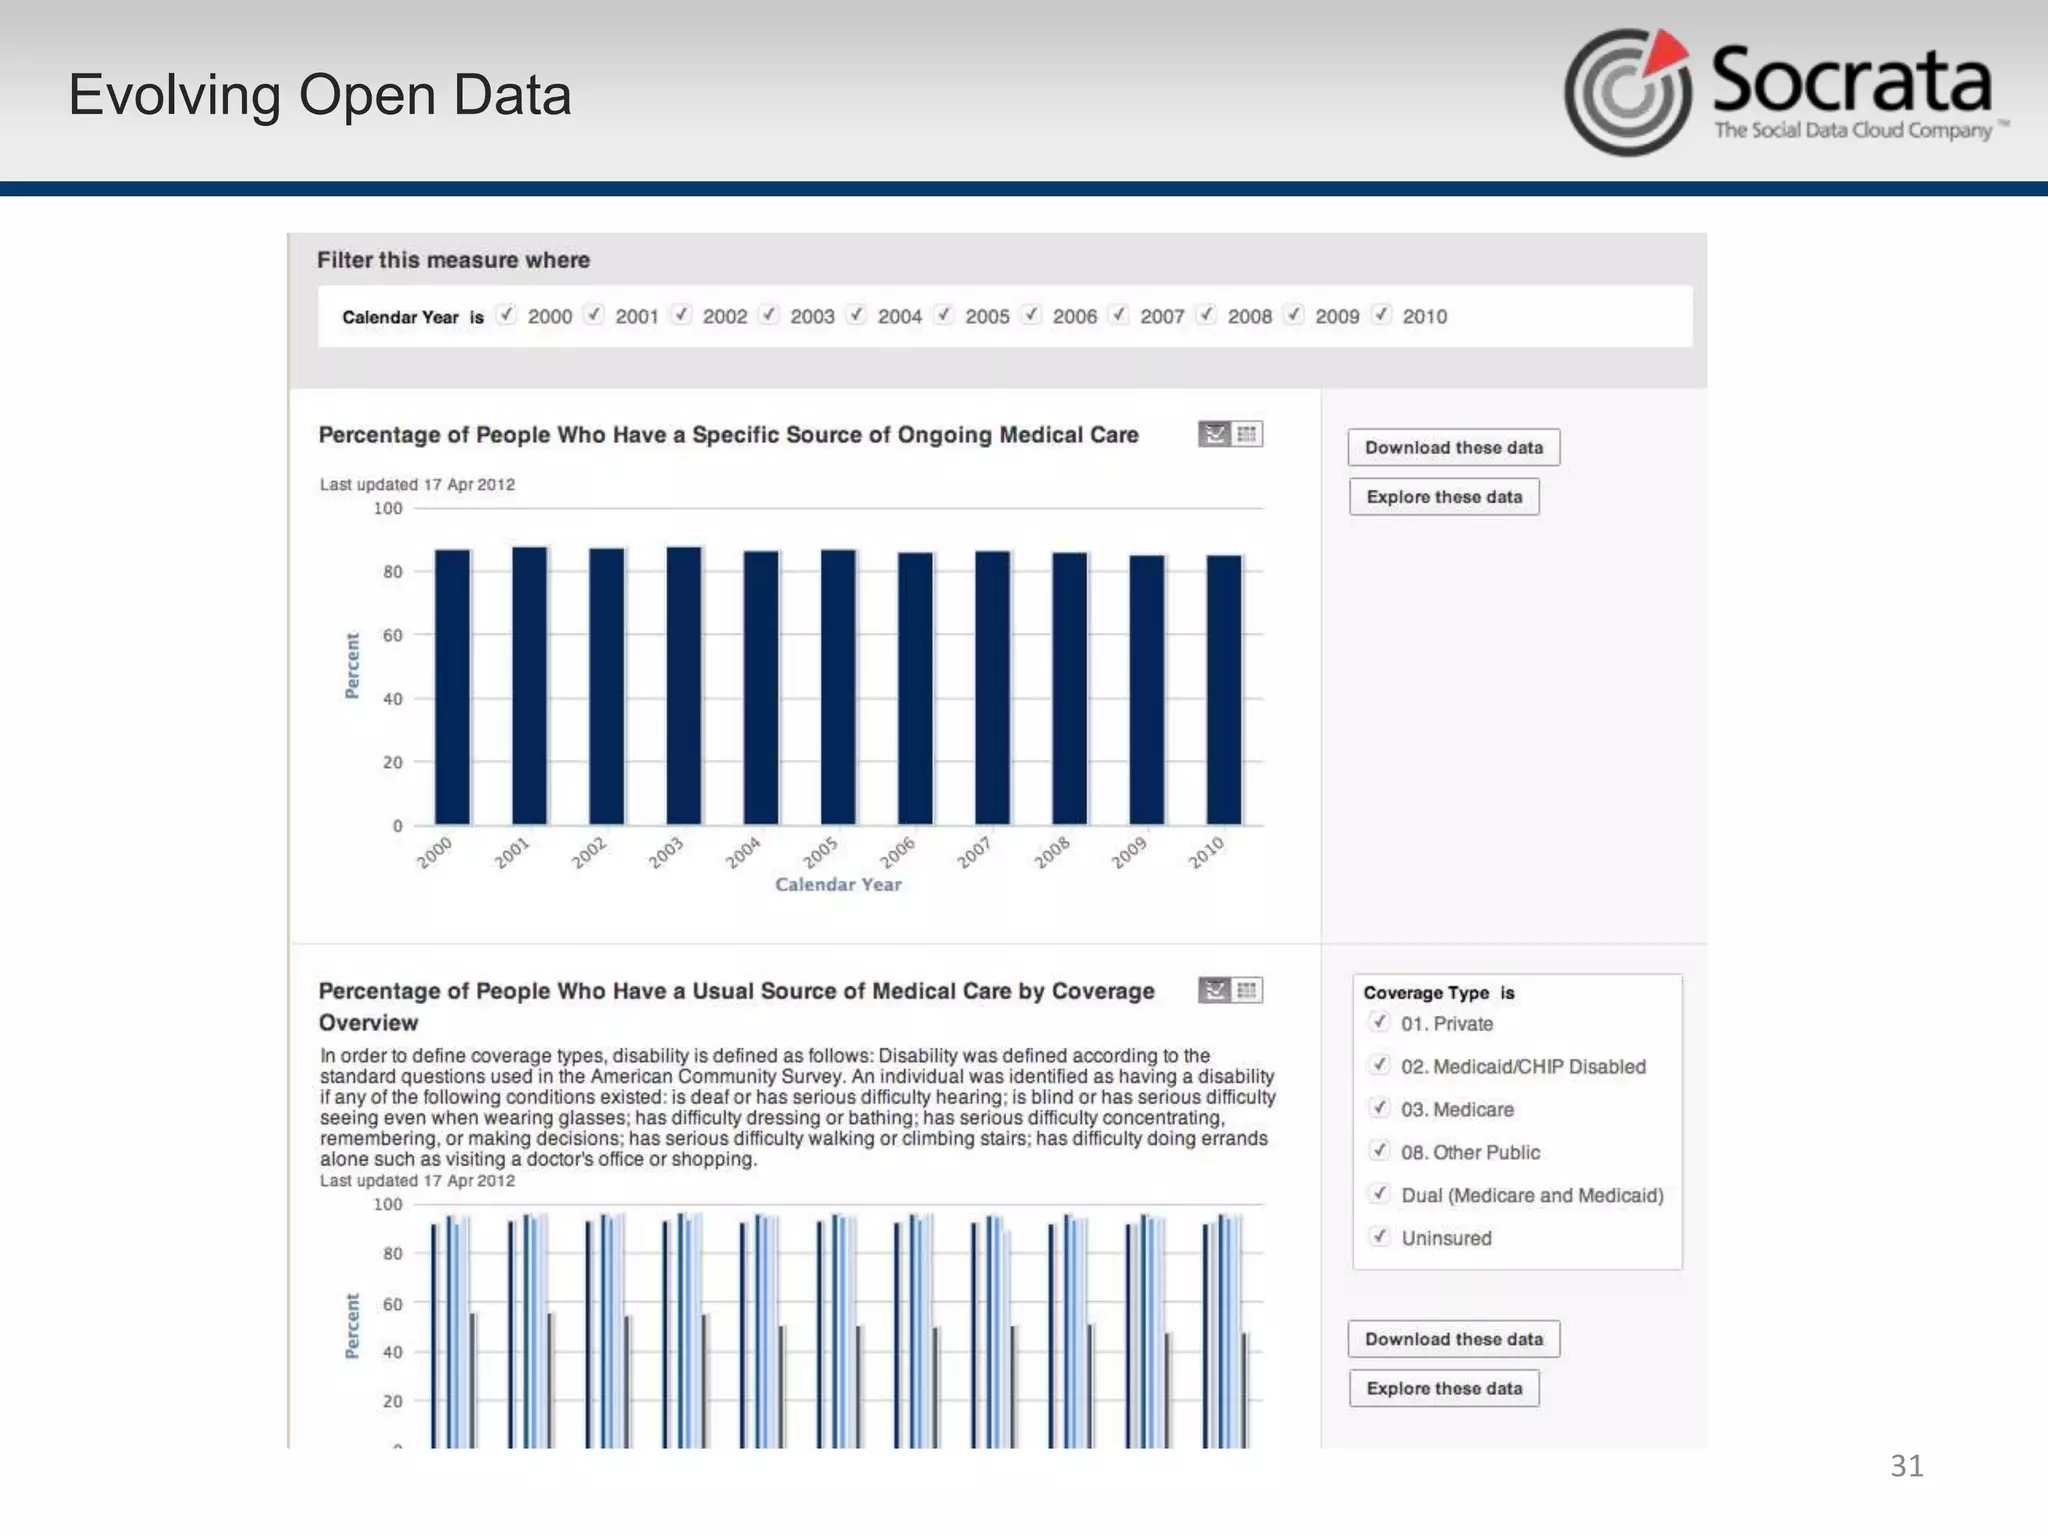Switch first chart to chart view icon
The width and height of the screenshot is (2048, 1536).
[x=1214, y=434]
